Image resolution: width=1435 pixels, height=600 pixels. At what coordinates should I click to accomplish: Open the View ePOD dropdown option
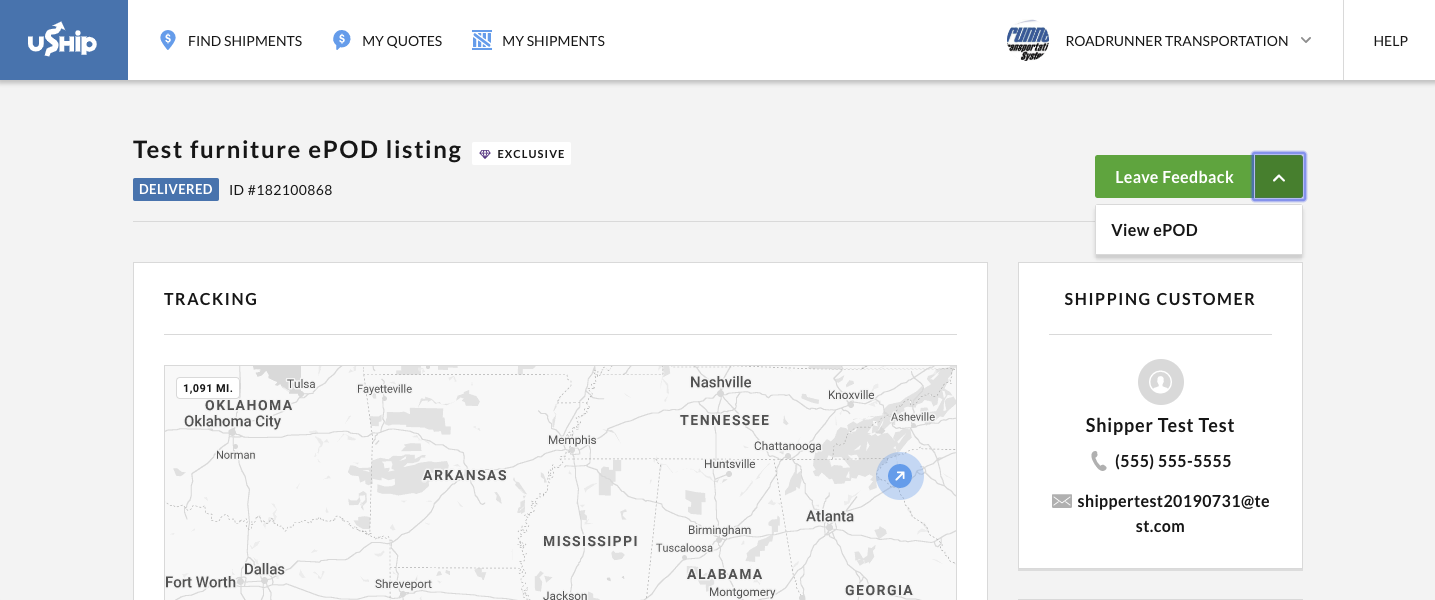pyautogui.click(x=1153, y=230)
